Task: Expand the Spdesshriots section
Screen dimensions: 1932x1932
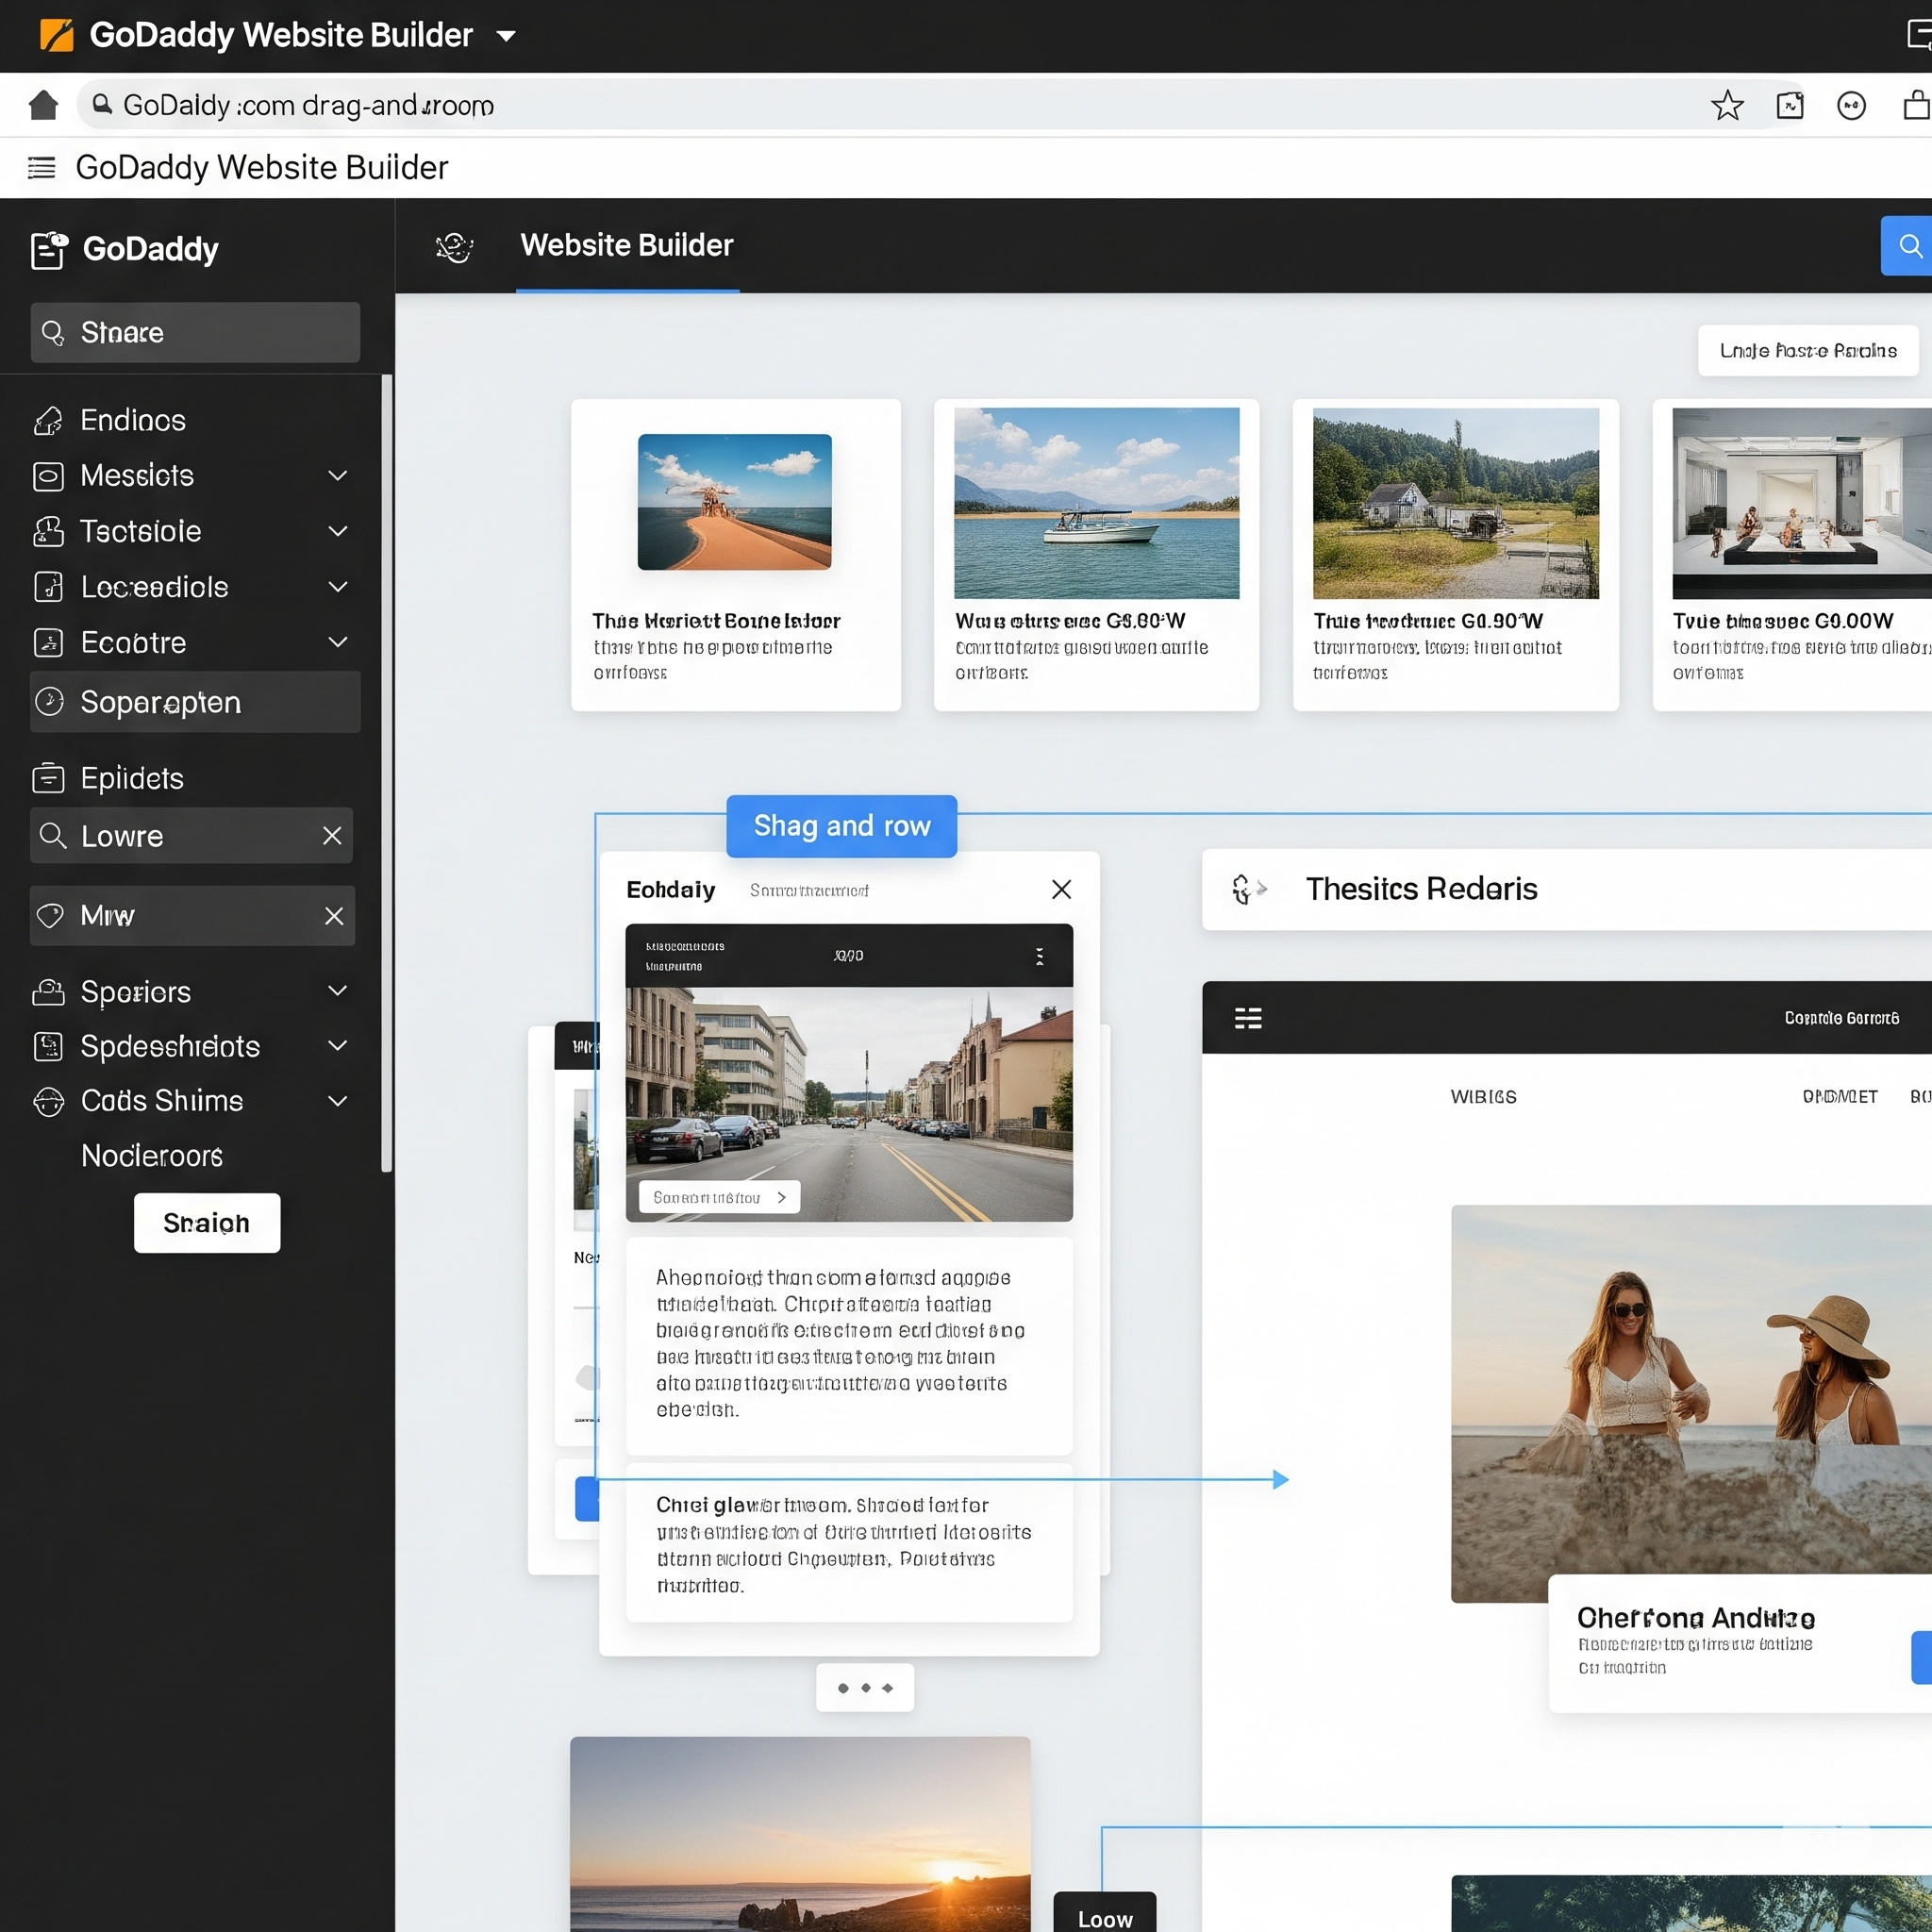Action: pos(338,1046)
